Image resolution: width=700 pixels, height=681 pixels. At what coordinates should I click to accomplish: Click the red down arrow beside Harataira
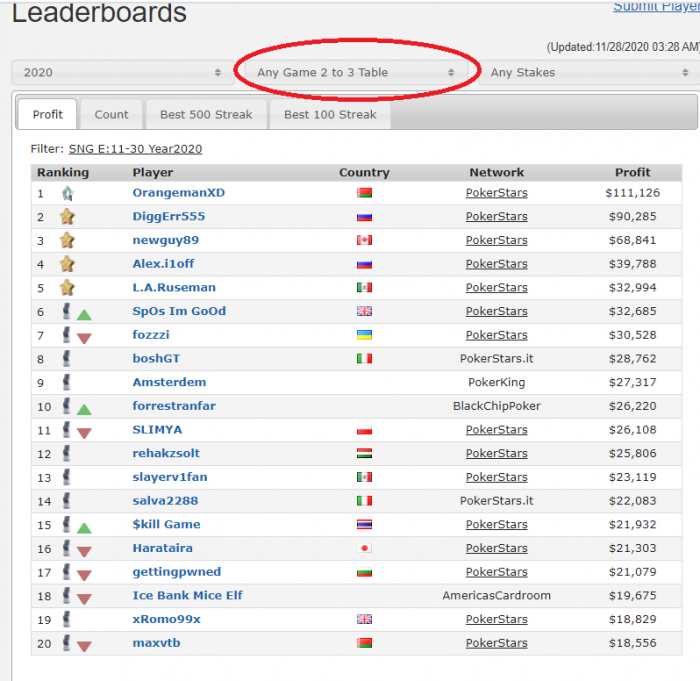coord(84,552)
